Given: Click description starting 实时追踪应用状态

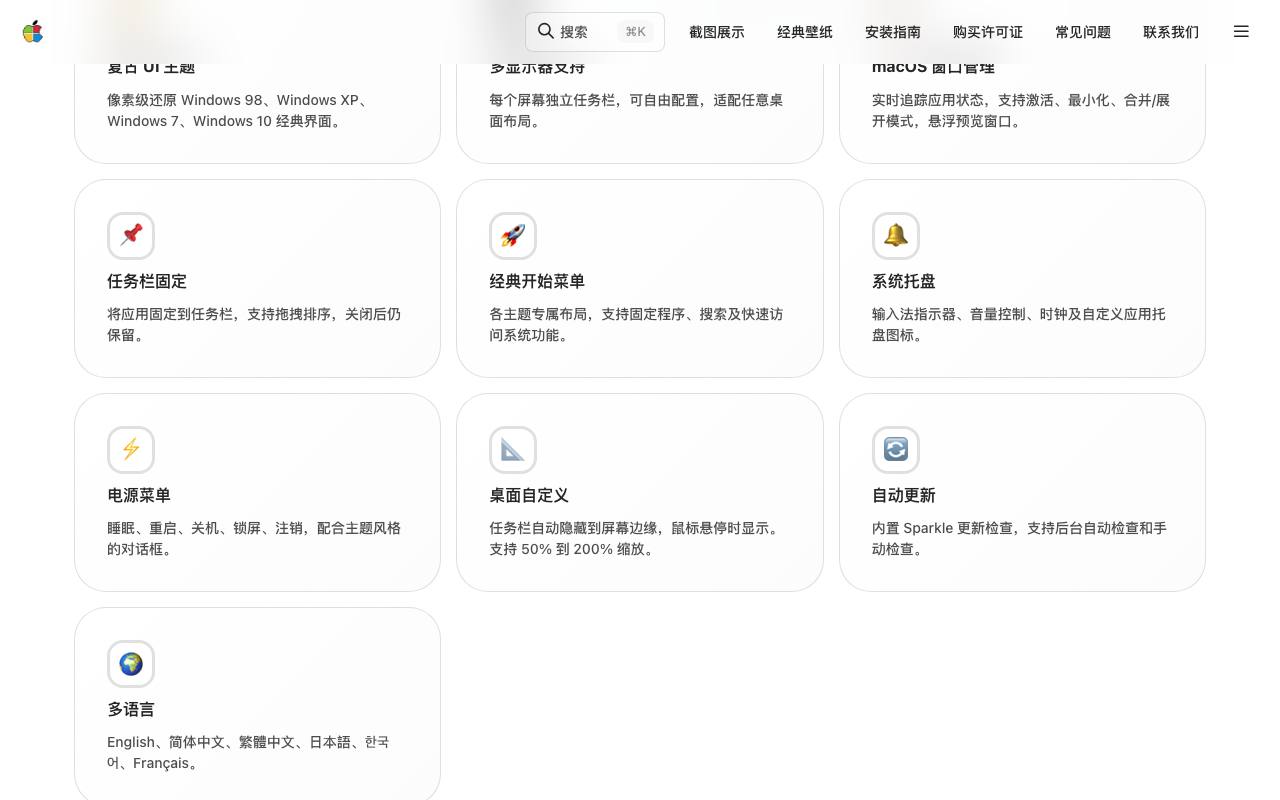Looking at the screenshot, I should point(1021,111).
